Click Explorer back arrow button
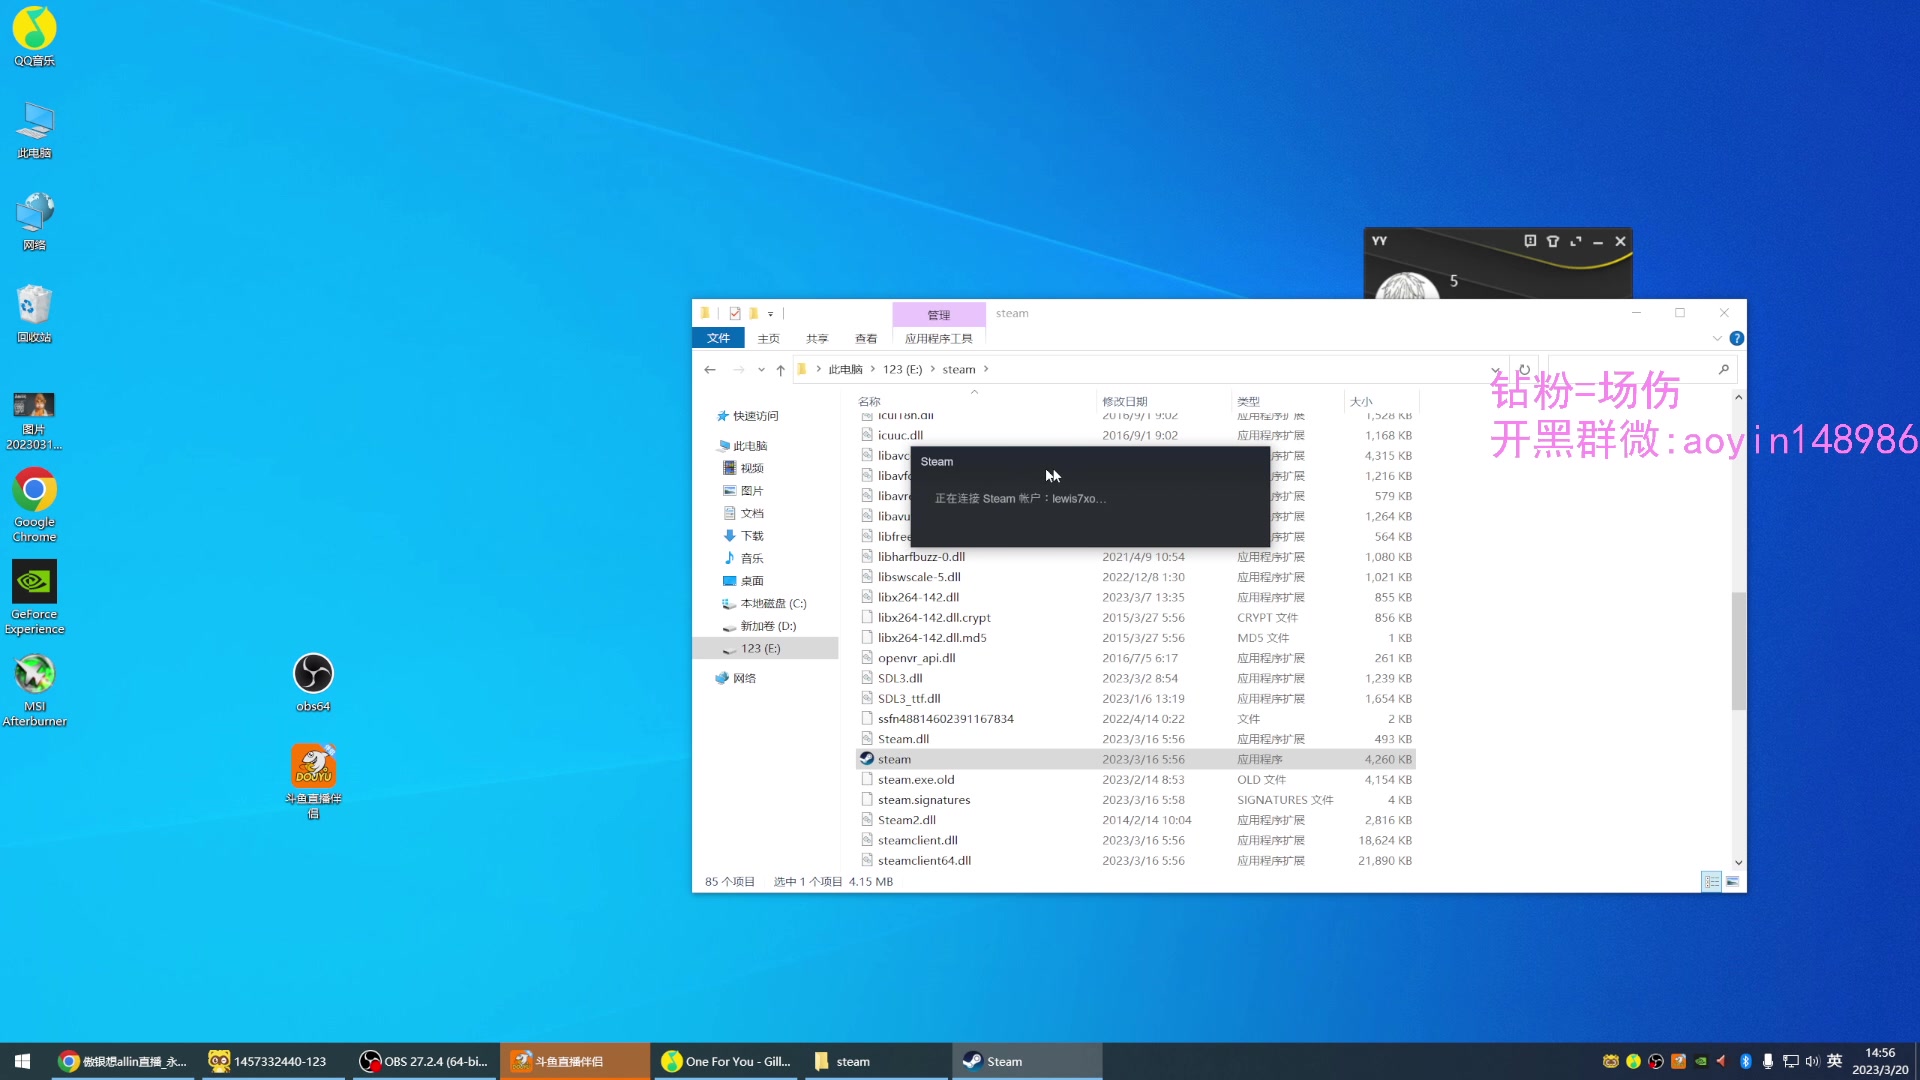This screenshot has height=1080, width=1920. click(x=710, y=369)
